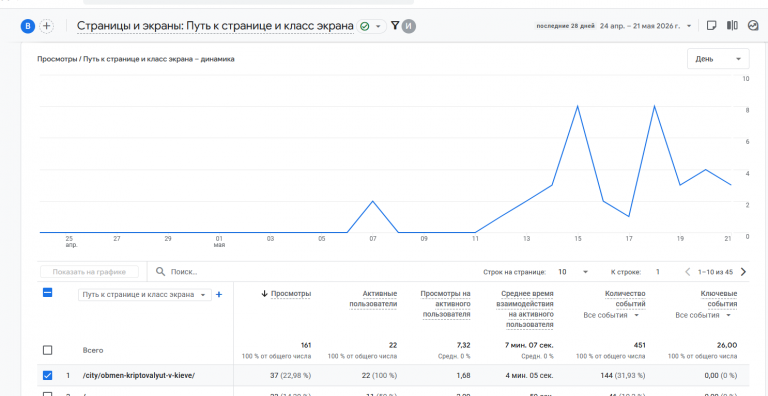
Task: Open the rows per page dropdown showing 10
Action: point(573,272)
